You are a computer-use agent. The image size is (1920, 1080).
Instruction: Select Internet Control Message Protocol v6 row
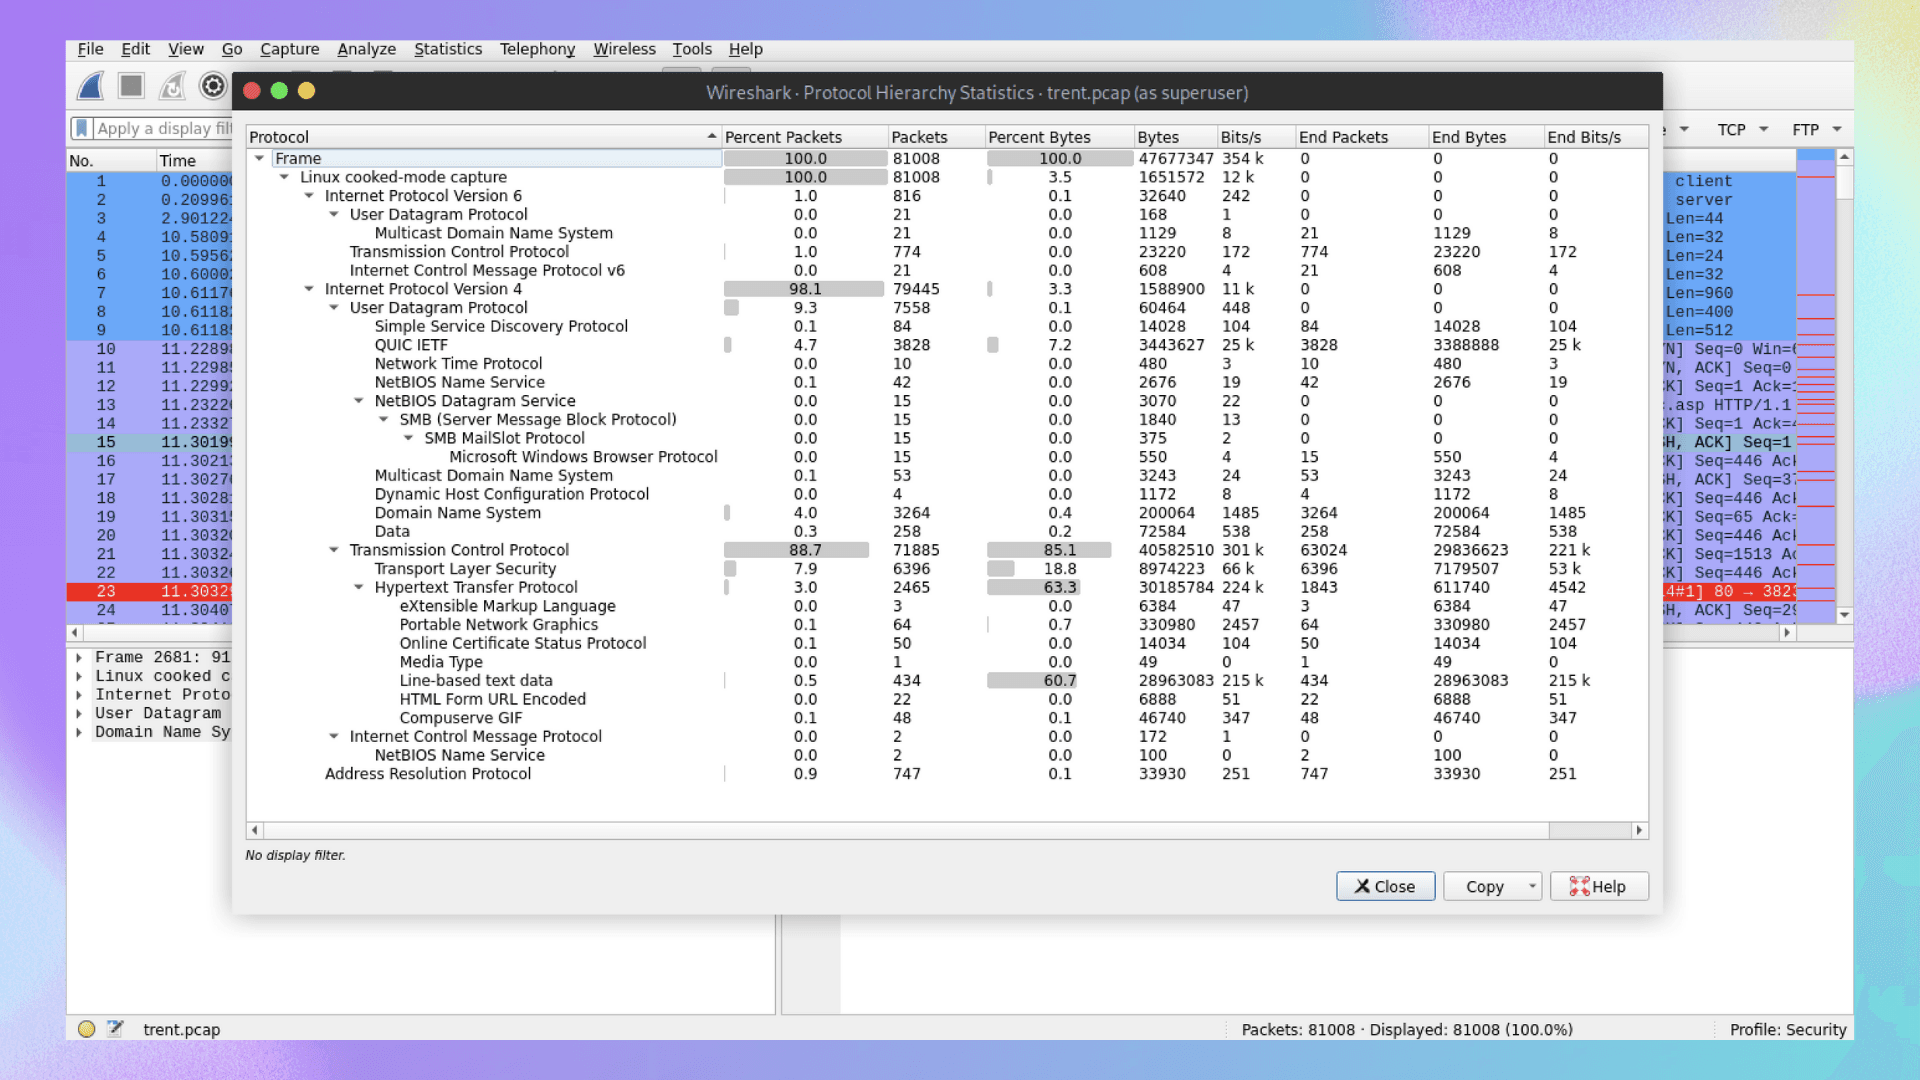coord(947,270)
